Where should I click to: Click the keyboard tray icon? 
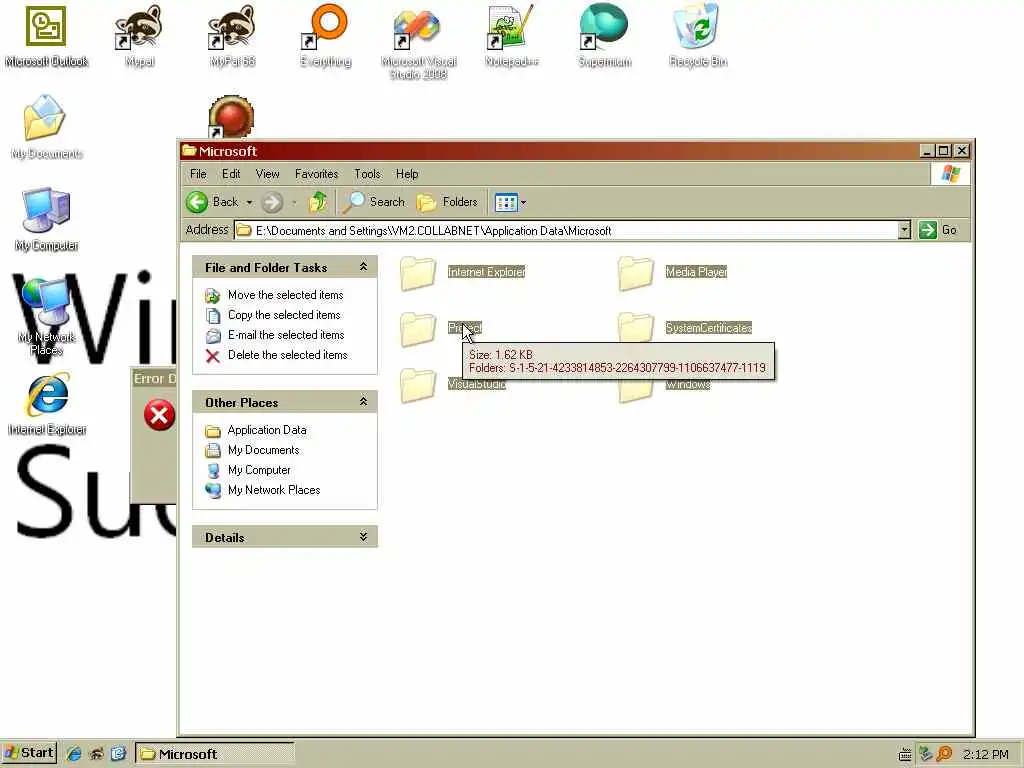click(x=904, y=756)
